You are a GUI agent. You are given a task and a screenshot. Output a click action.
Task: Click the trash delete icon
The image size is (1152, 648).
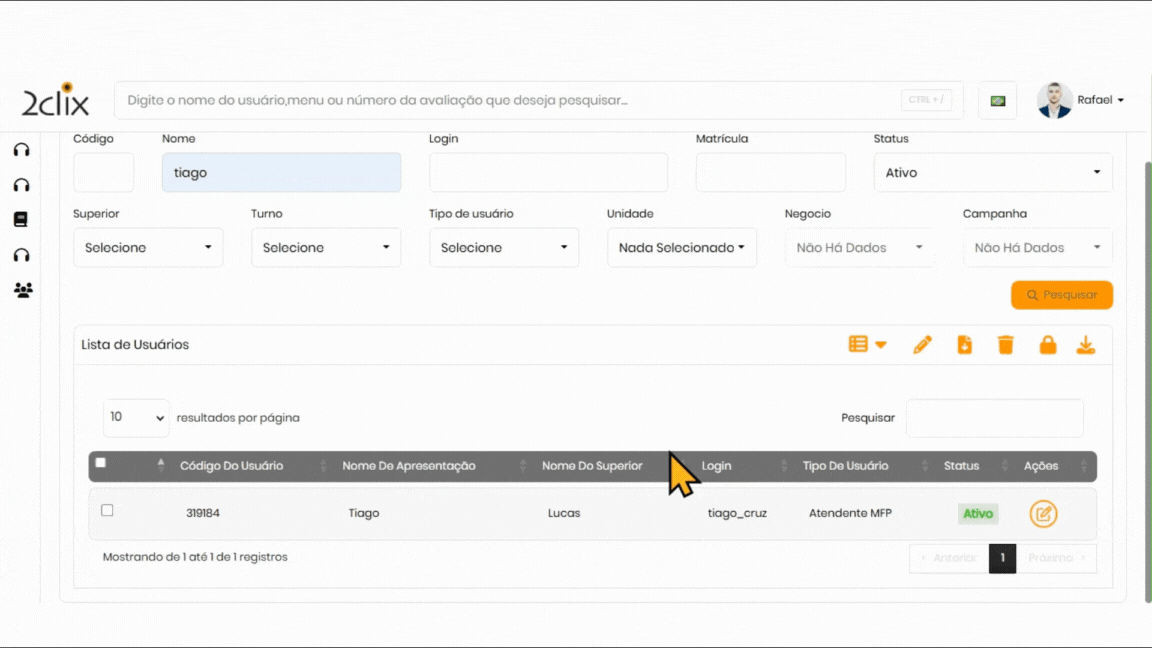point(1005,345)
